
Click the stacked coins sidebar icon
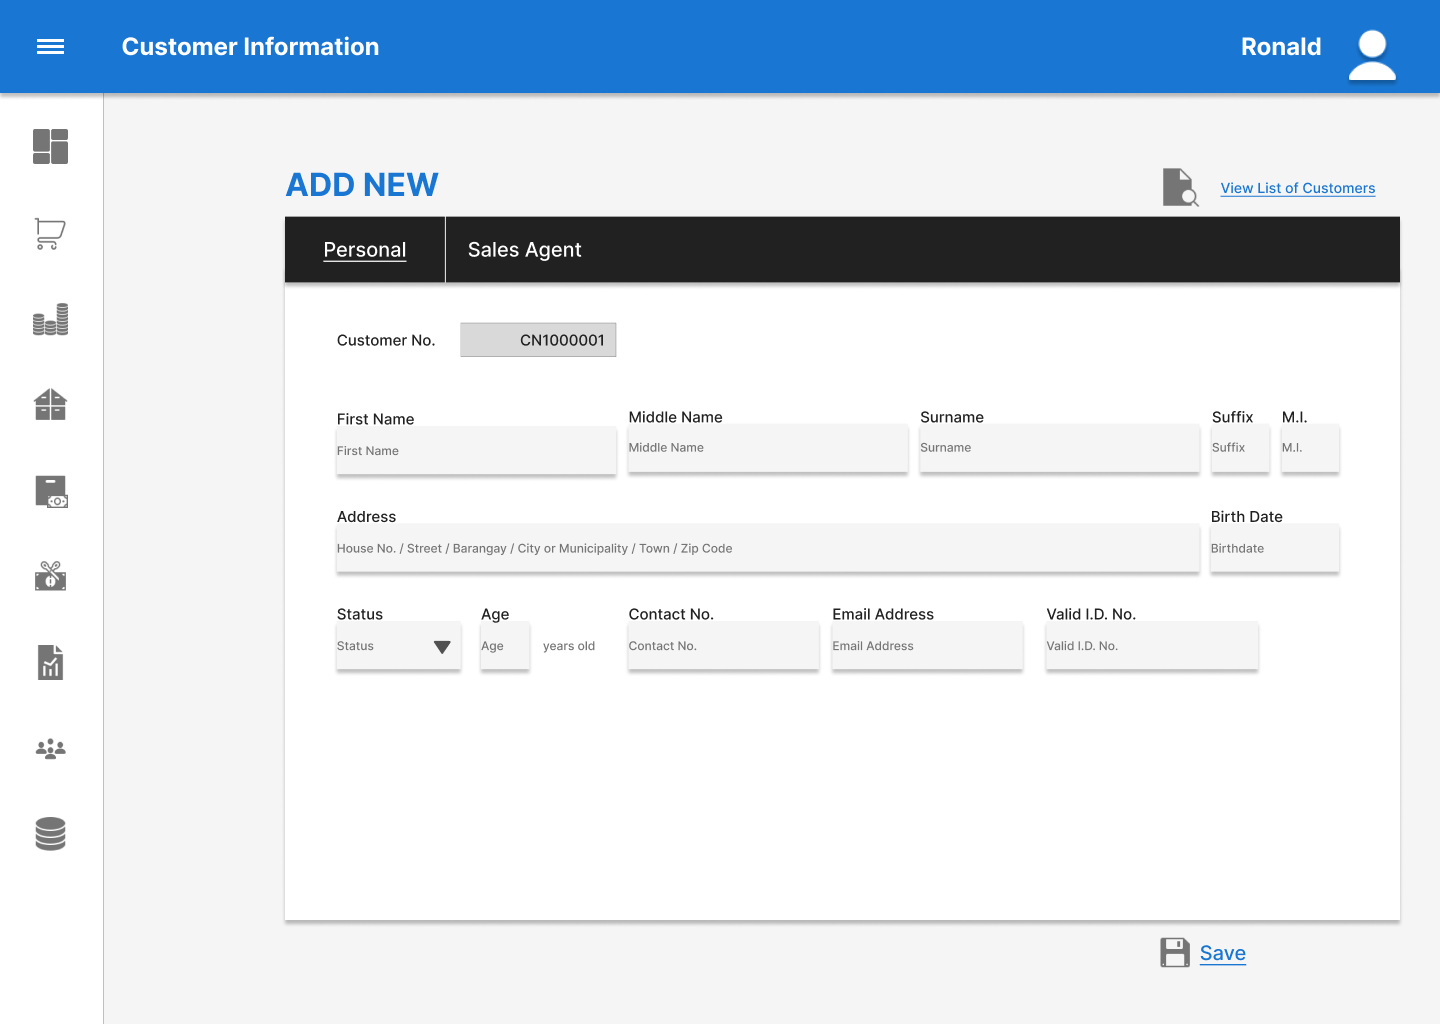click(50, 320)
